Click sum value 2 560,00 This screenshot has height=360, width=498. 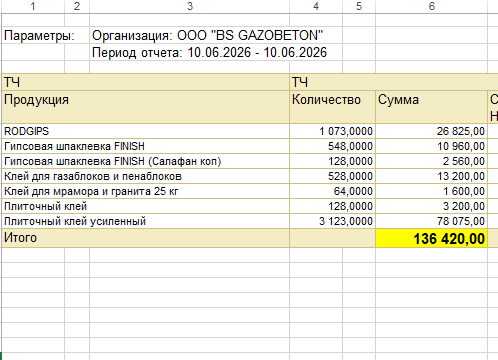tap(432, 161)
